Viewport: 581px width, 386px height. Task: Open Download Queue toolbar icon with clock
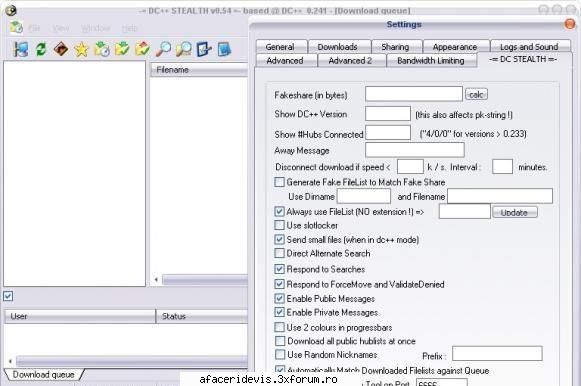(102, 49)
